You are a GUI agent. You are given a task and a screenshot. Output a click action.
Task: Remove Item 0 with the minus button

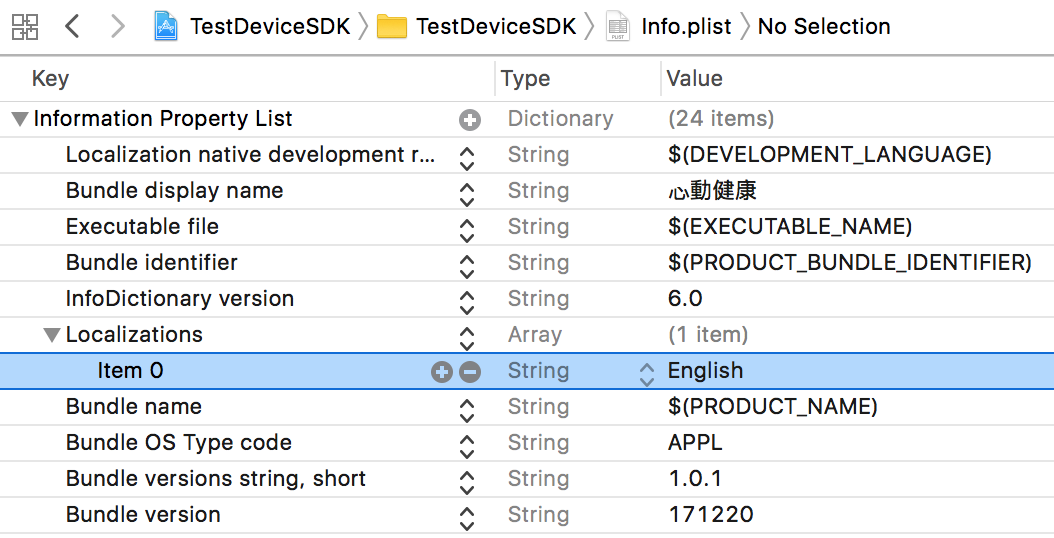click(470, 372)
